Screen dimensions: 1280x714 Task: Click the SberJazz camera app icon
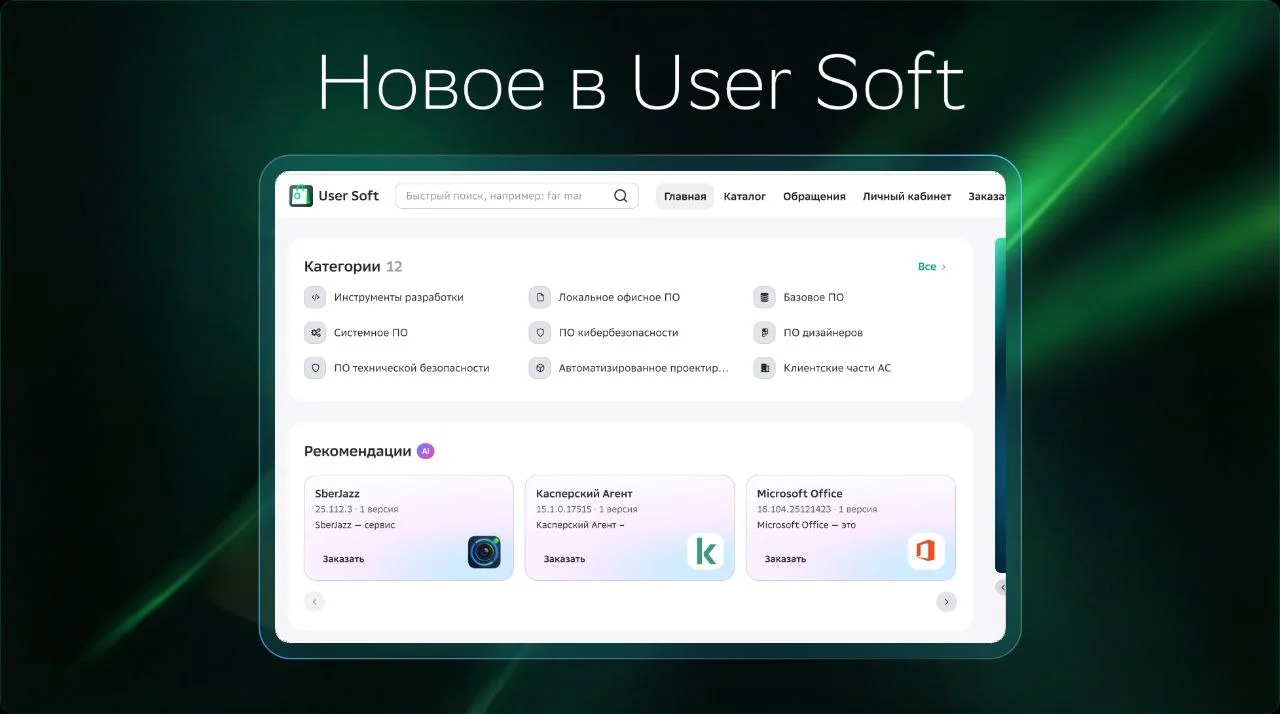pyautogui.click(x=484, y=552)
